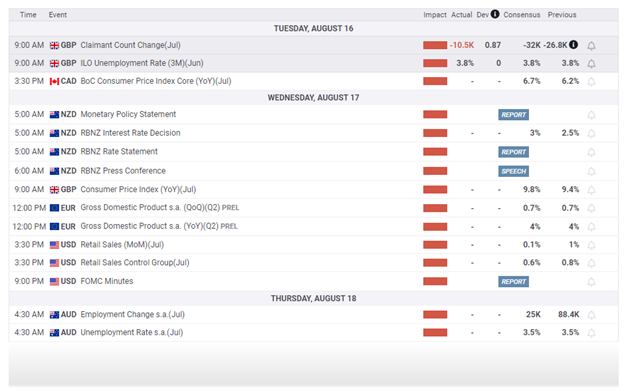Click the info icon beside Dev header

pos(495,14)
